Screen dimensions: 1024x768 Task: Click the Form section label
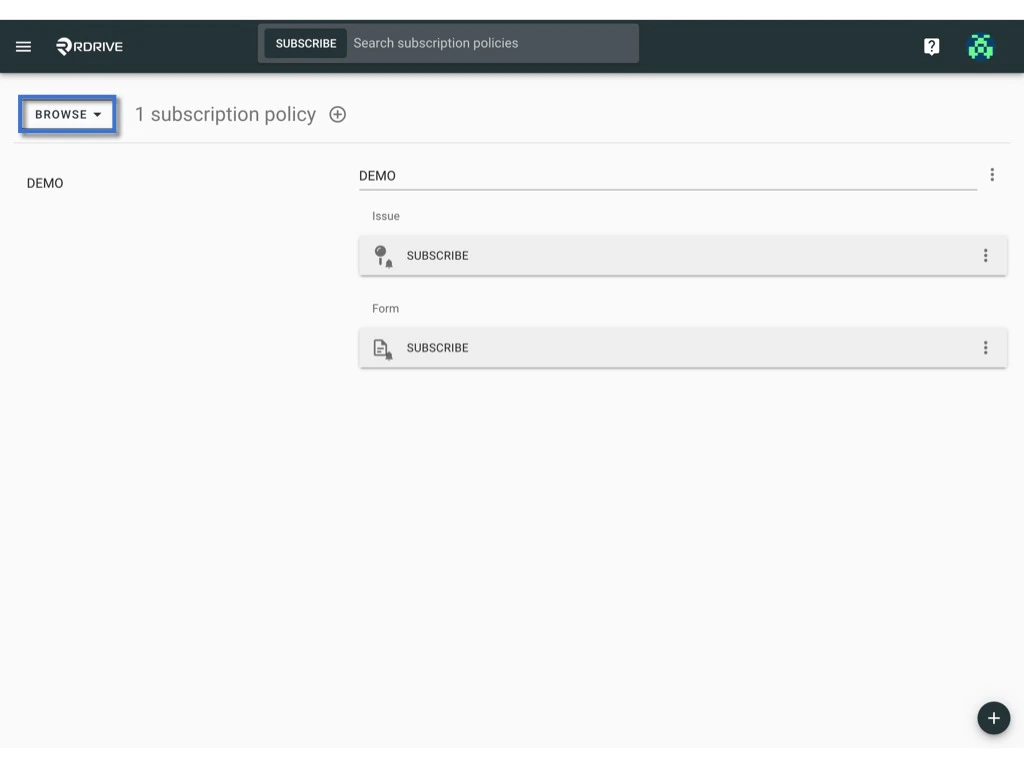[385, 308]
